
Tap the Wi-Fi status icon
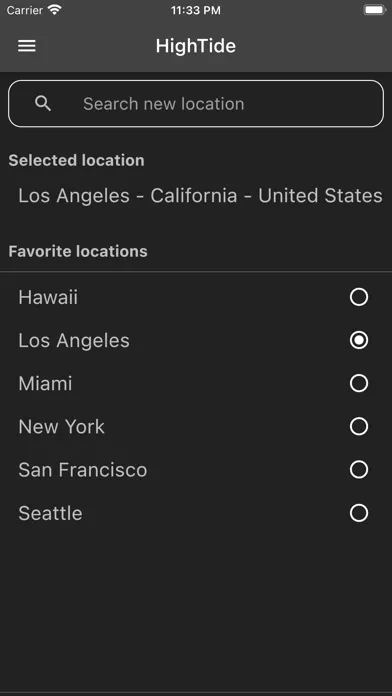click(55, 10)
